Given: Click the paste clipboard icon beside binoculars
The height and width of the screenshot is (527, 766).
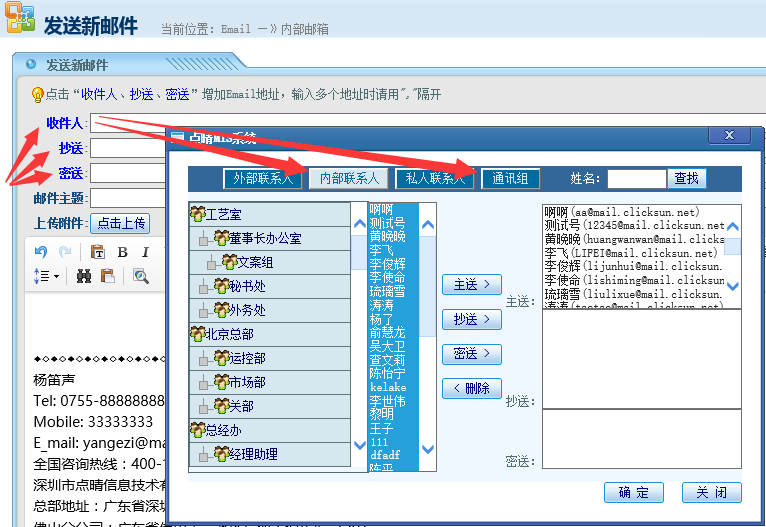Looking at the screenshot, I should click(x=107, y=275).
